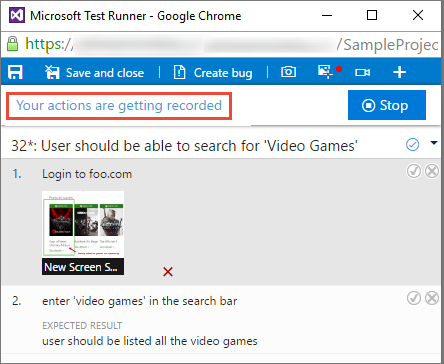
Task: Open the New Screen S... screenshot thumbnail
Action: [x=83, y=233]
